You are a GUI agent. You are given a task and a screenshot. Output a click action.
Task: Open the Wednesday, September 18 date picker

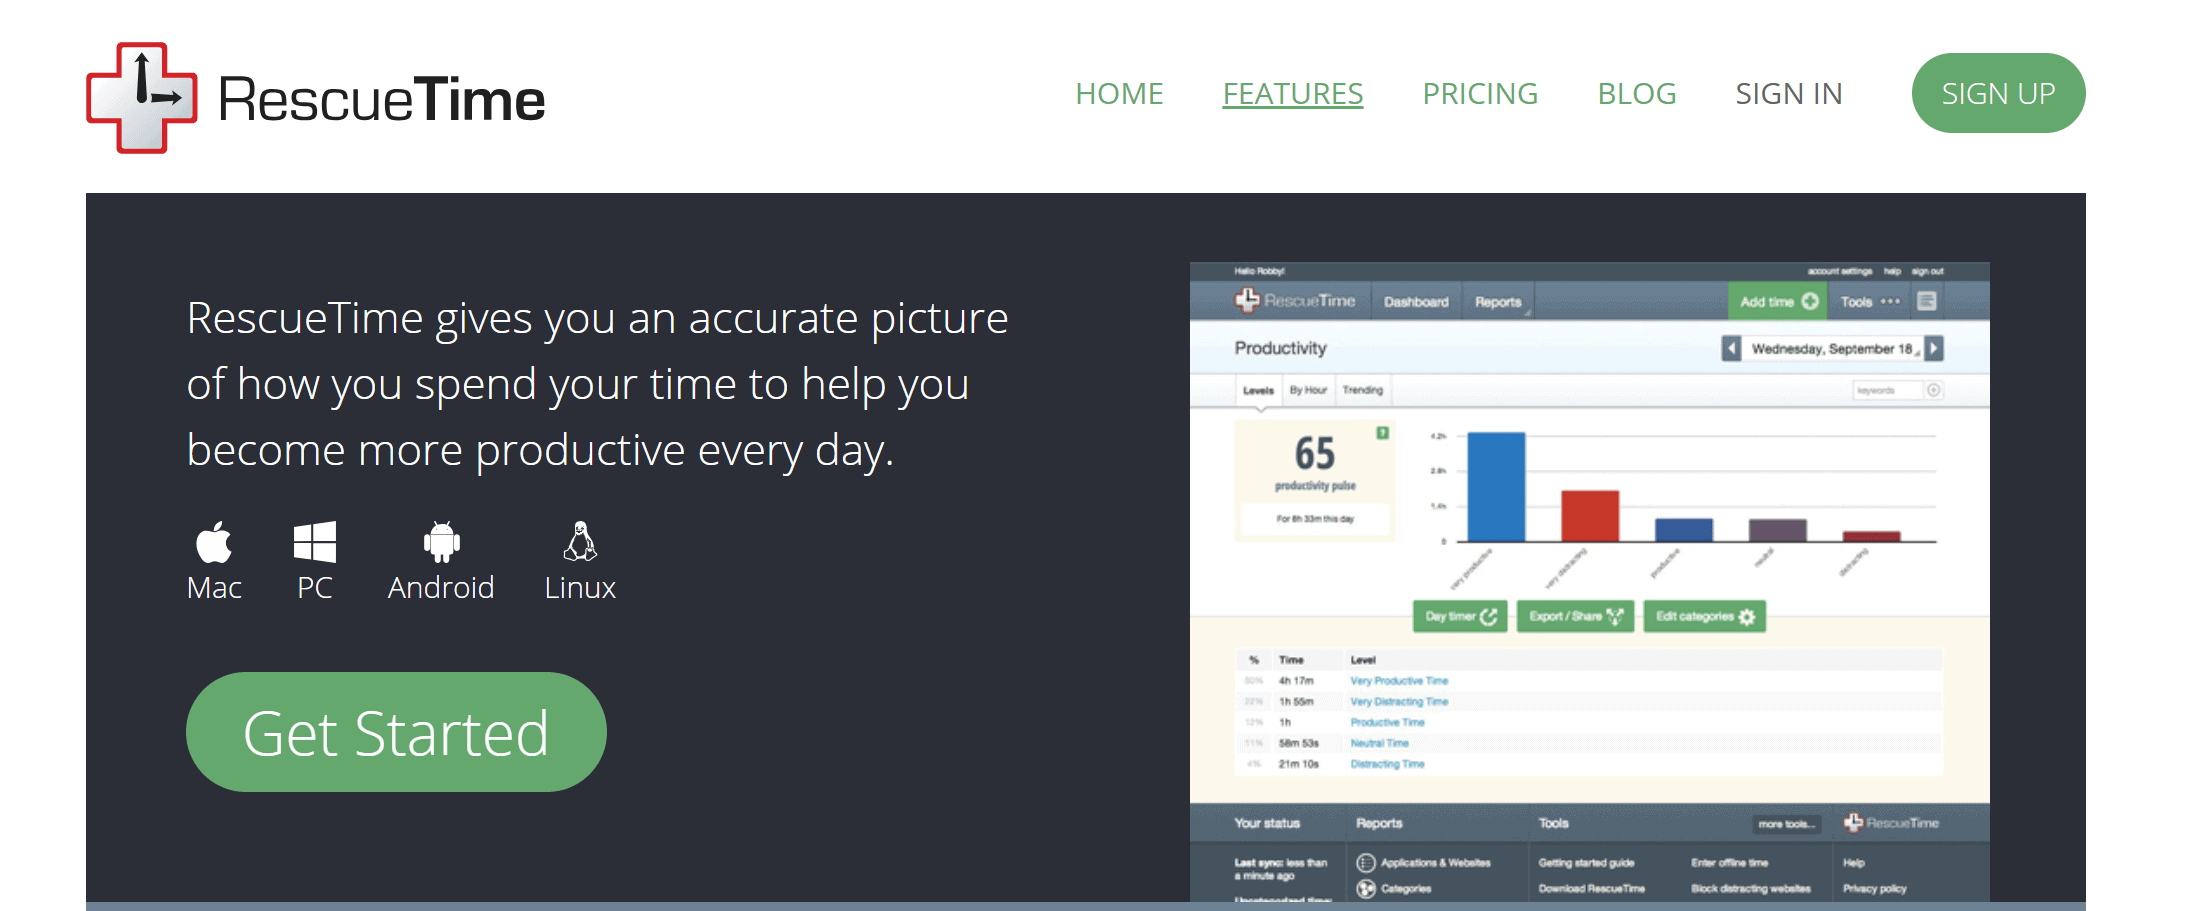pyautogui.click(x=1832, y=348)
